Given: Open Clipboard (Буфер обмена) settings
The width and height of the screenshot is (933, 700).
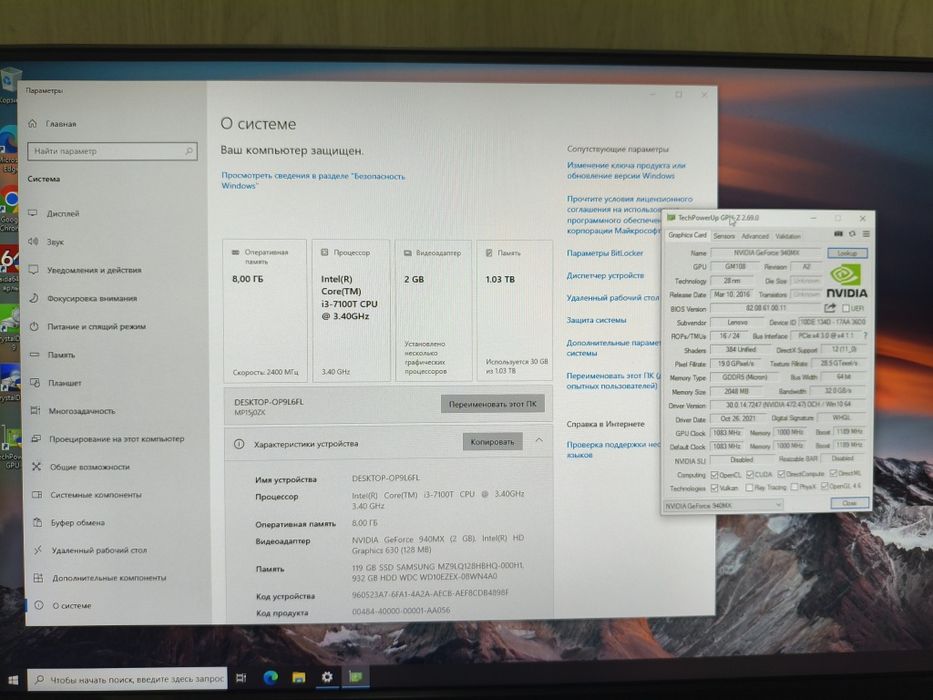Looking at the screenshot, I should (x=77, y=523).
